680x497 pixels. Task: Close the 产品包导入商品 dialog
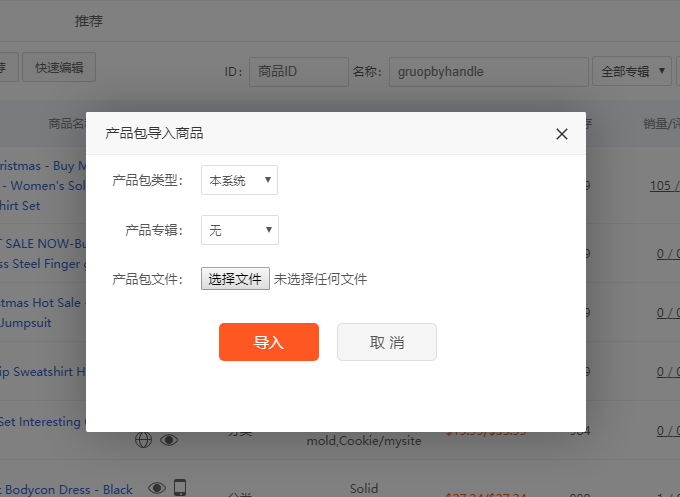[x=562, y=134]
